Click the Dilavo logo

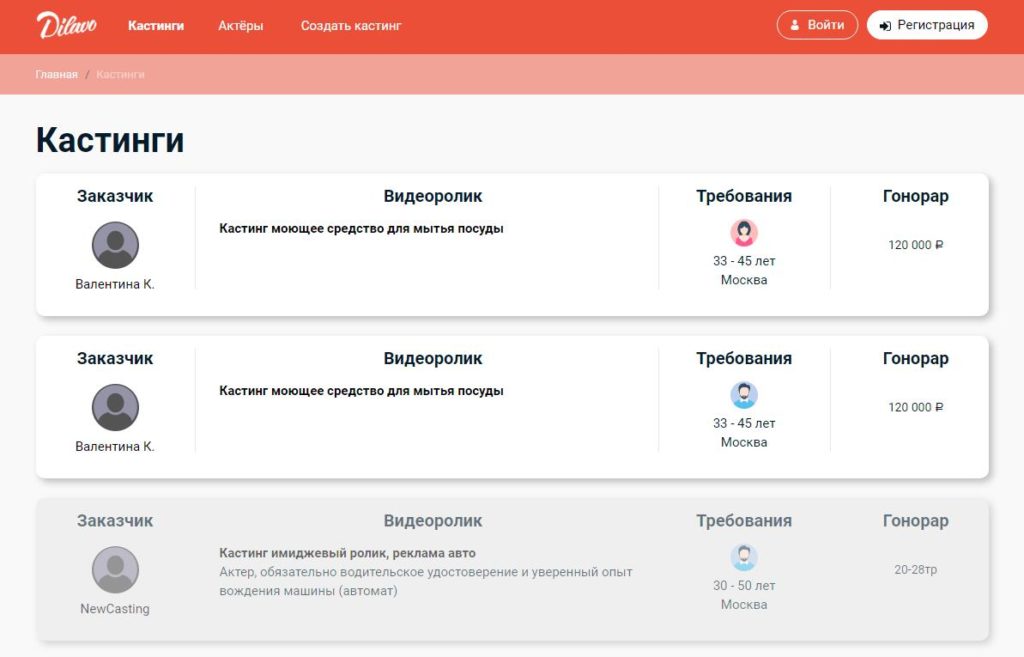67,25
